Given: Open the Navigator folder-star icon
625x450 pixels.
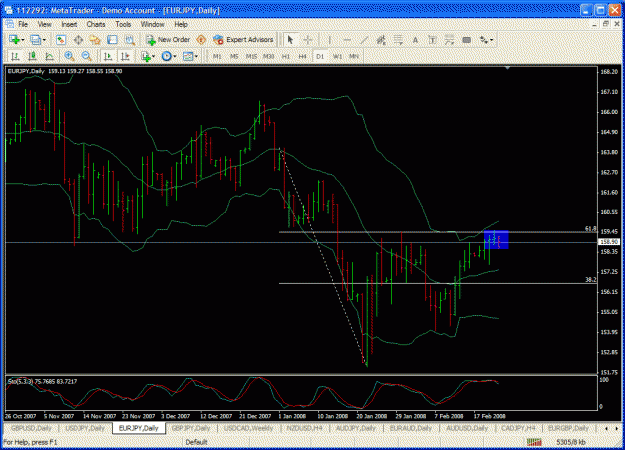Looking at the screenshot, I should pos(95,40).
